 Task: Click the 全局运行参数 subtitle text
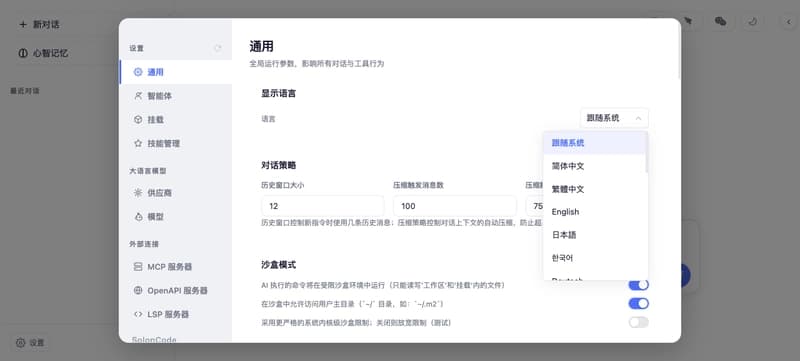pyautogui.click(x=316, y=64)
